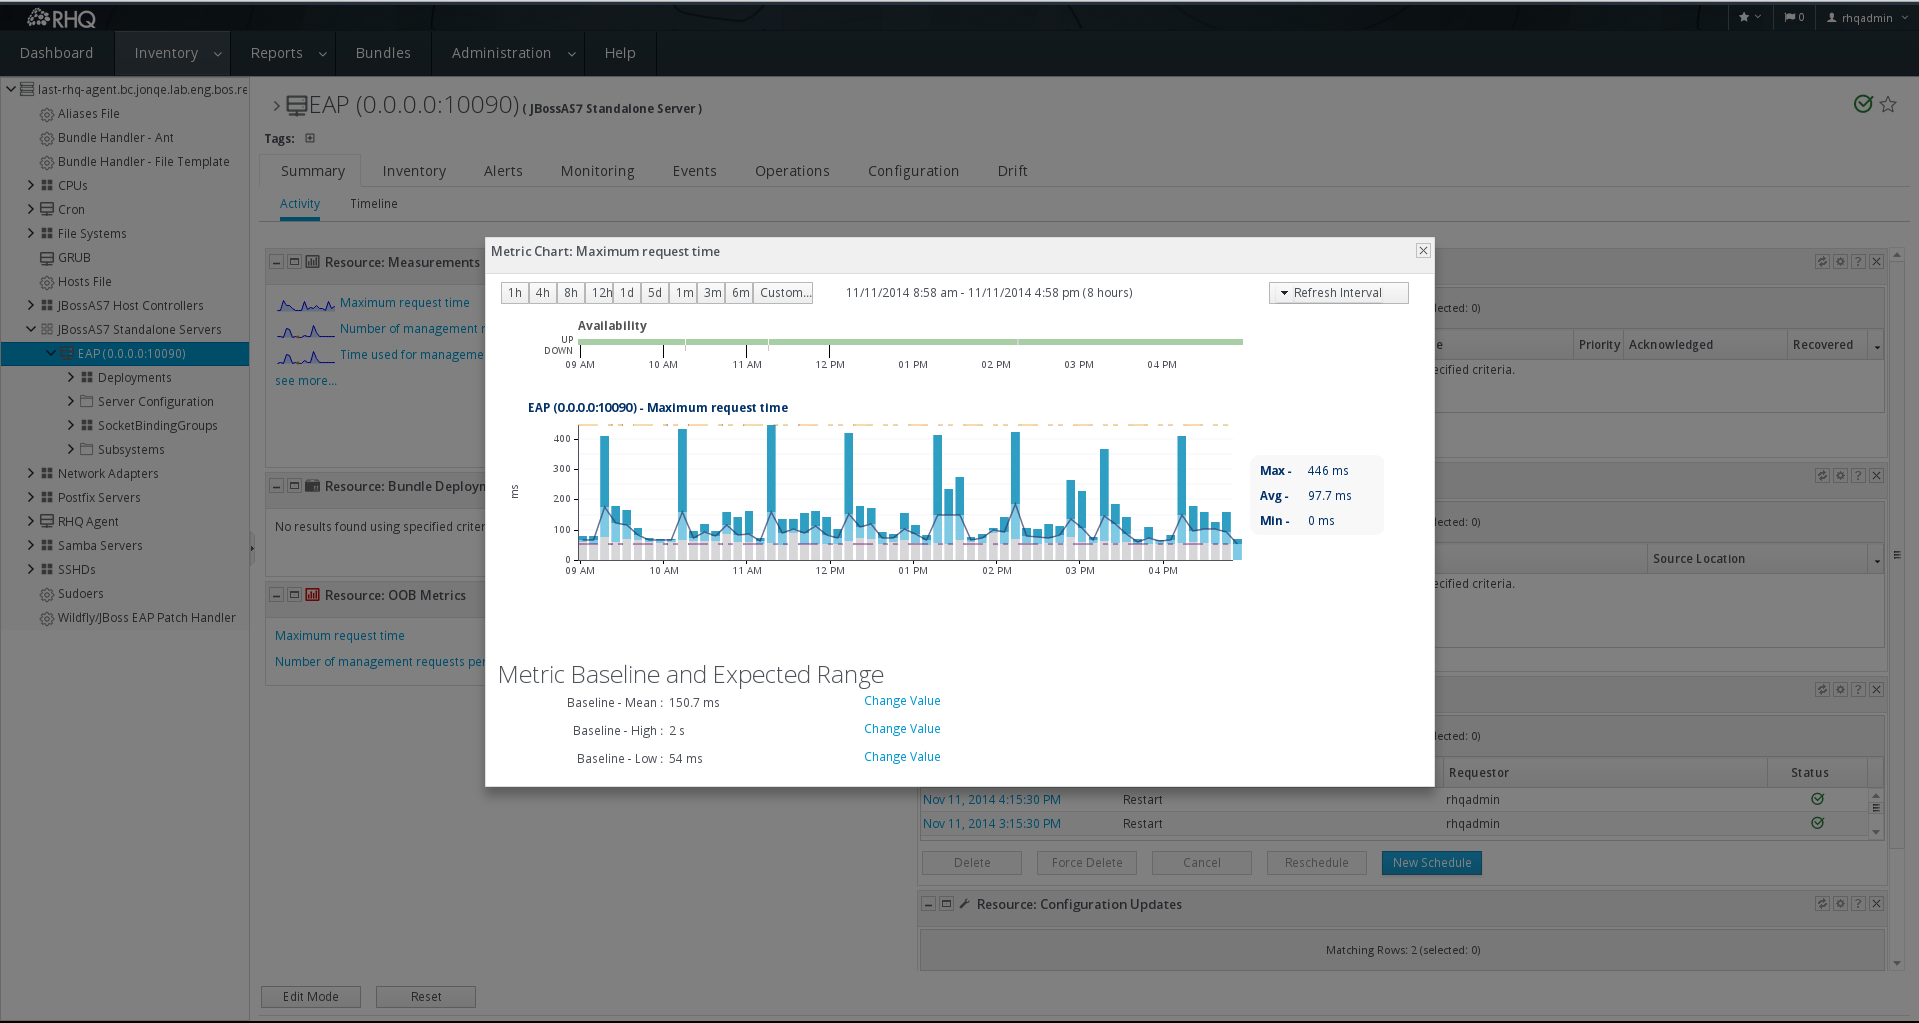Click the New Schedule button
Image resolution: width=1919 pixels, height=1023 pixels.
click(x=1431, y=863)
